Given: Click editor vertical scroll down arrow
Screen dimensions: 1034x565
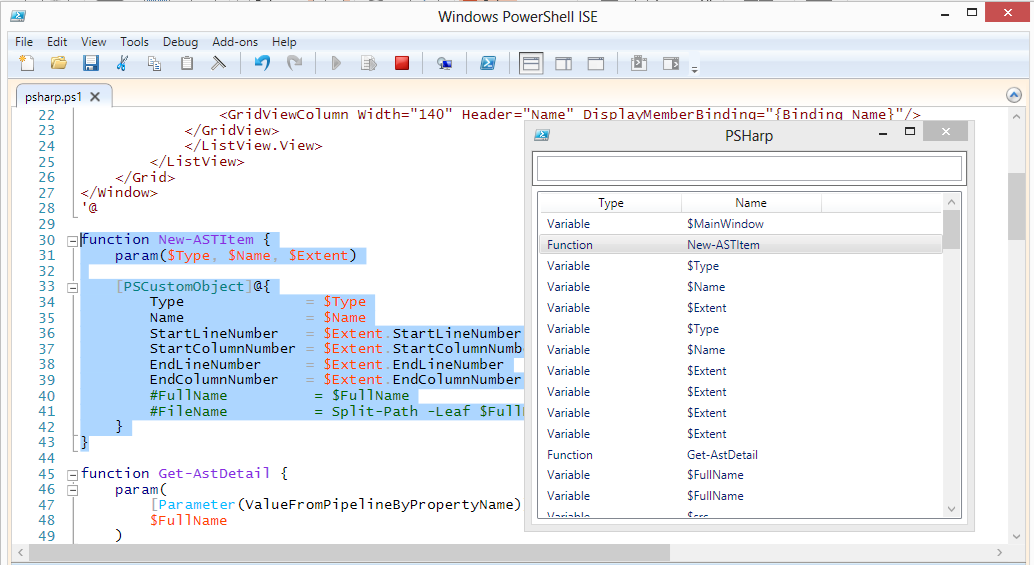Looking at the screenshot, I should coord(1016,537).
